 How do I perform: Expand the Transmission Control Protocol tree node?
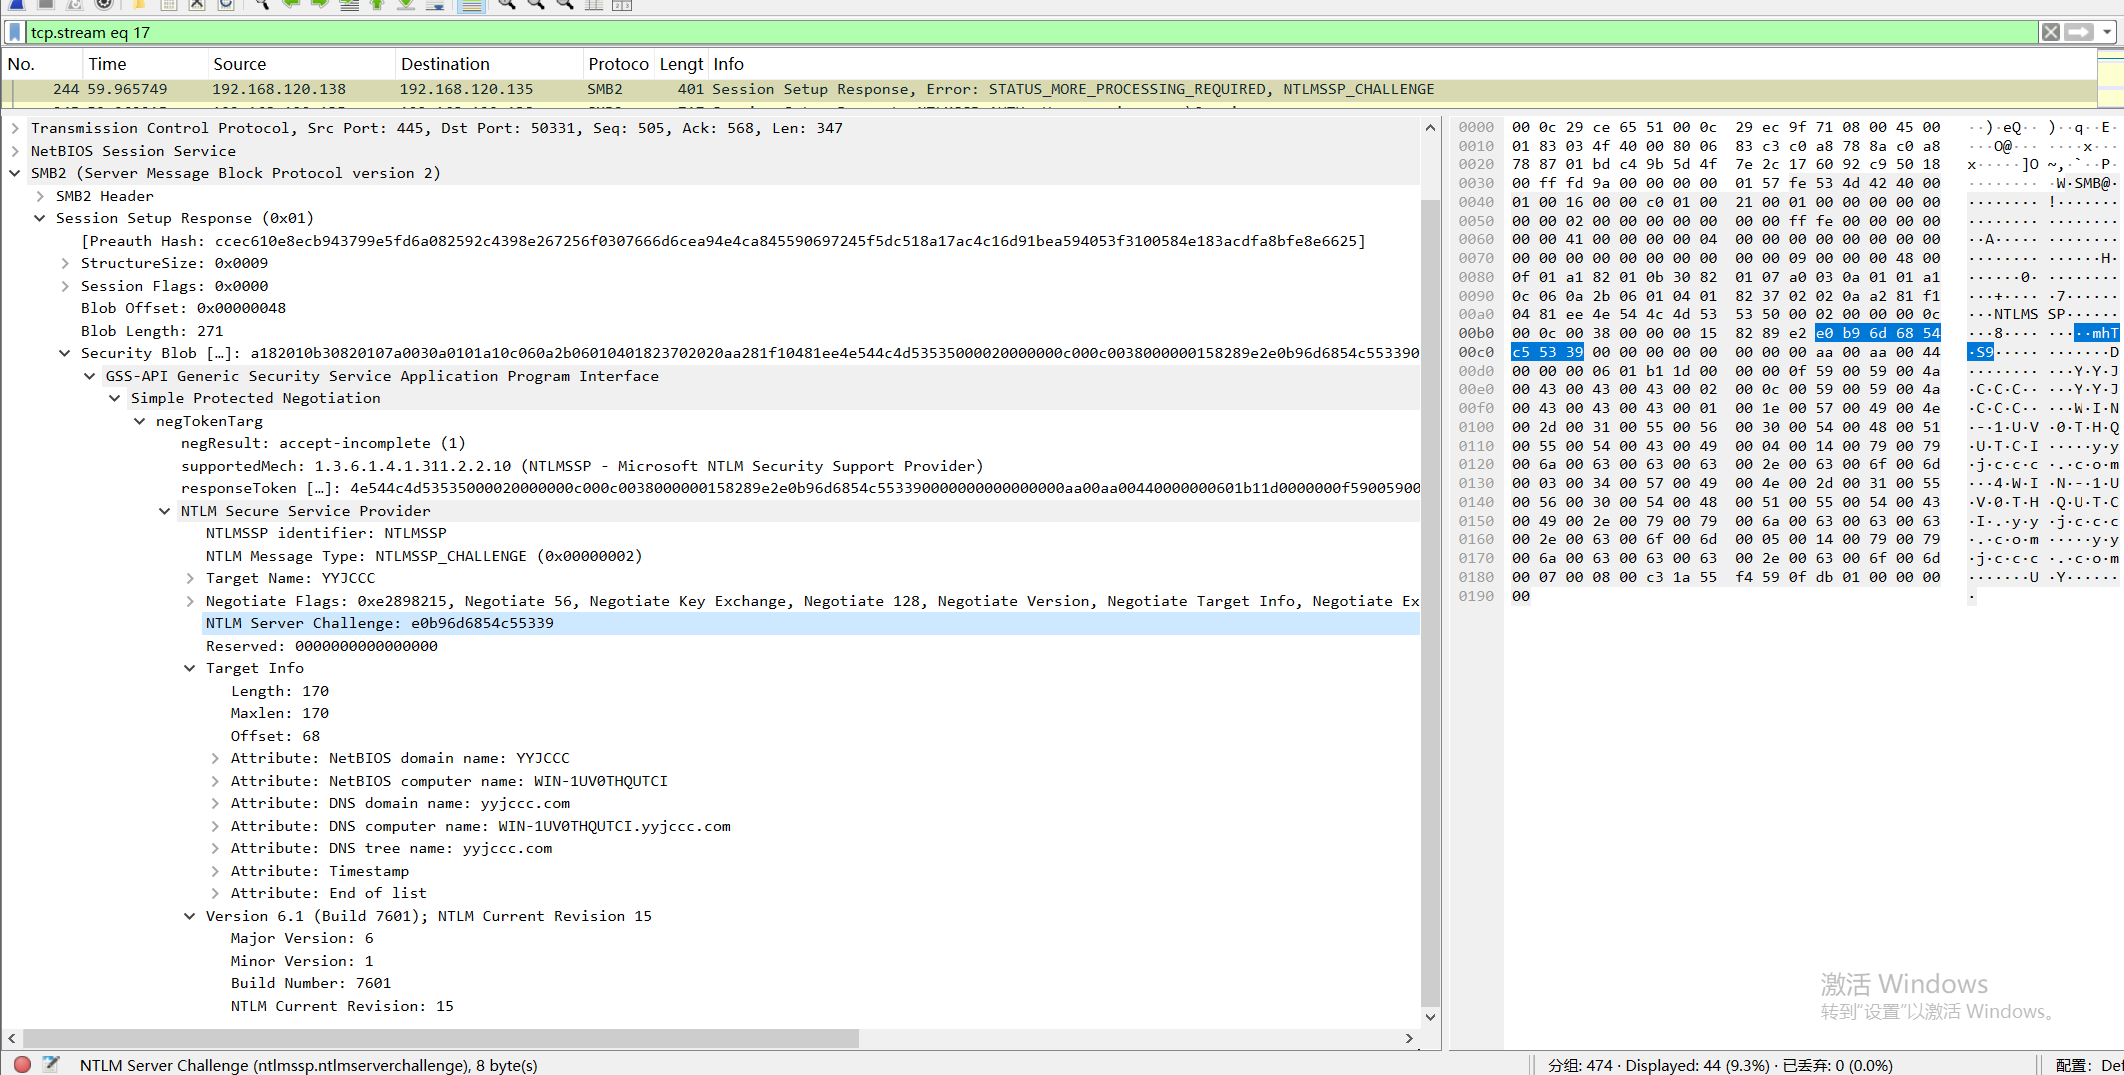pos(15,128)
